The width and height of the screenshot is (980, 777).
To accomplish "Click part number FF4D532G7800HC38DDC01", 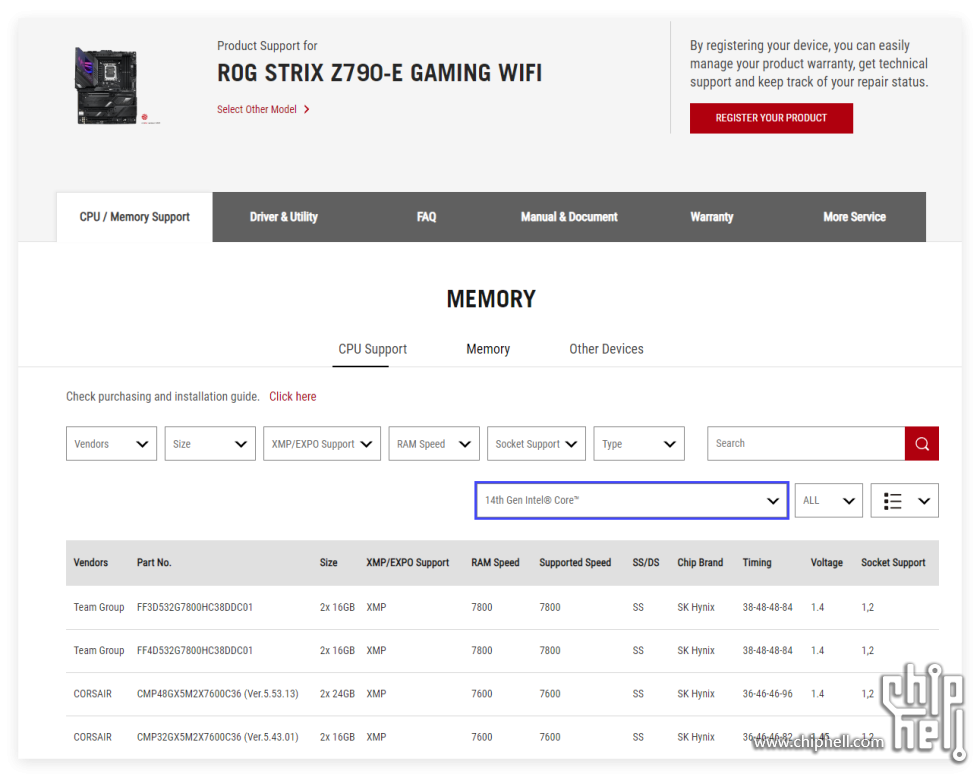I will coord(195,651).
